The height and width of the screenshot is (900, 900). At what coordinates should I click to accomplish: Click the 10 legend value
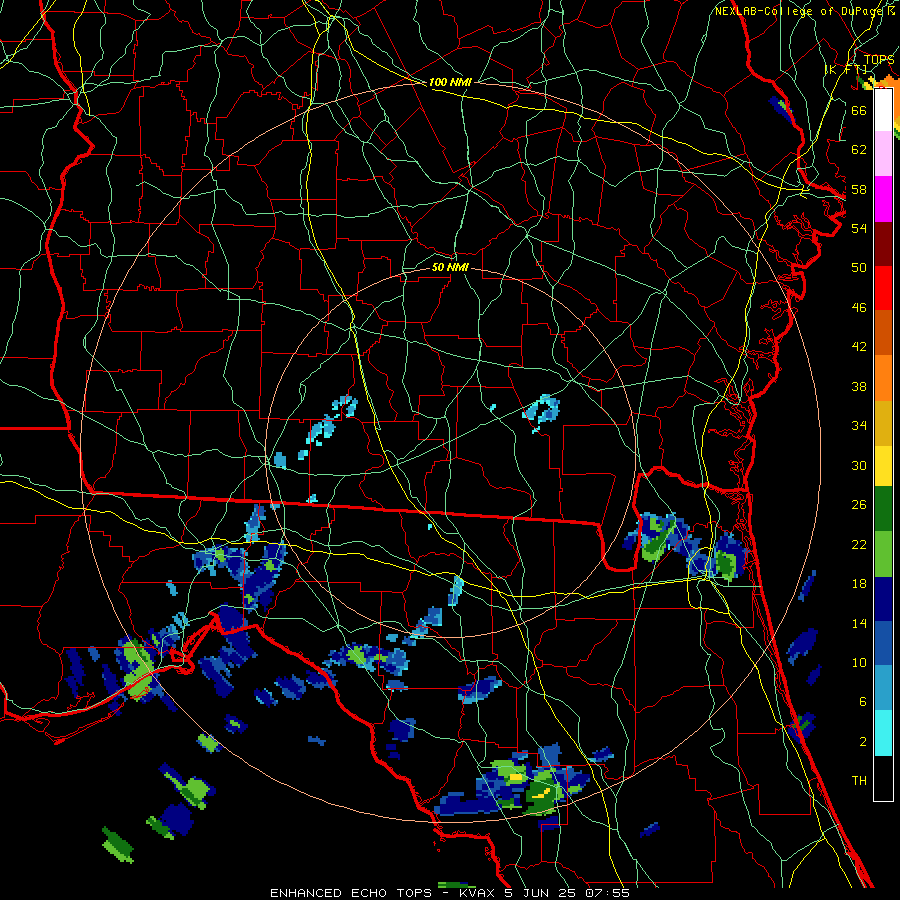[859, 663]
